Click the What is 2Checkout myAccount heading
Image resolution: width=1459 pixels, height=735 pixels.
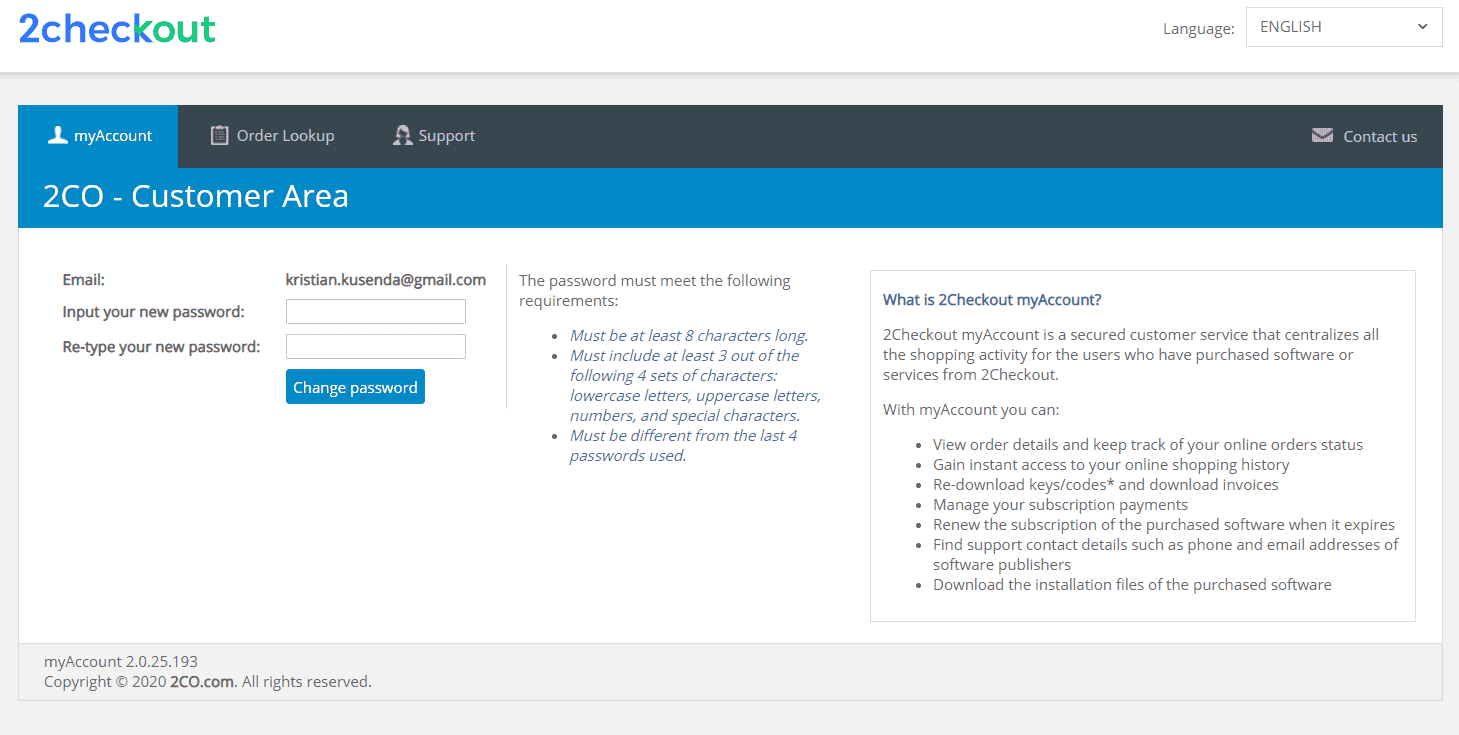pos(992,299)
